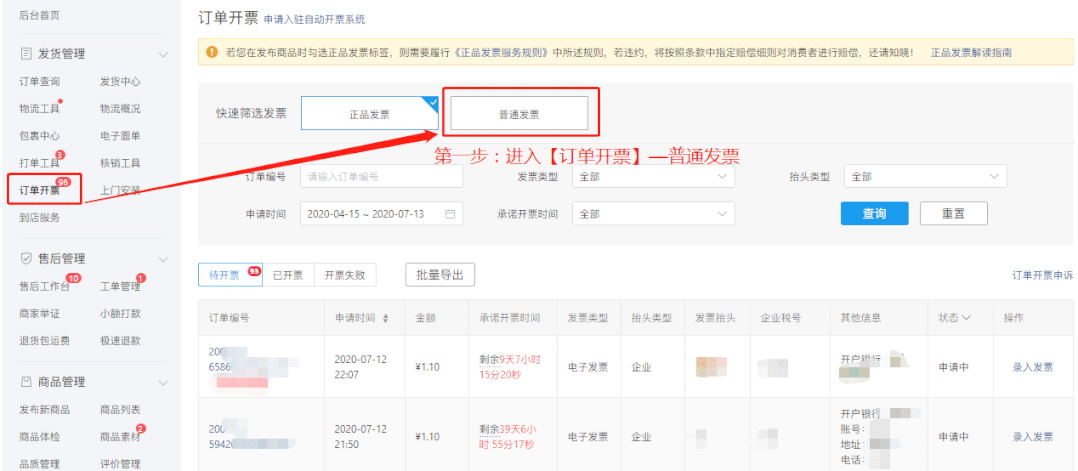Screen dimensions: 1078x471
Task: Click 录入发票 for the 21:50 order
Action: tap(1032, 437)
